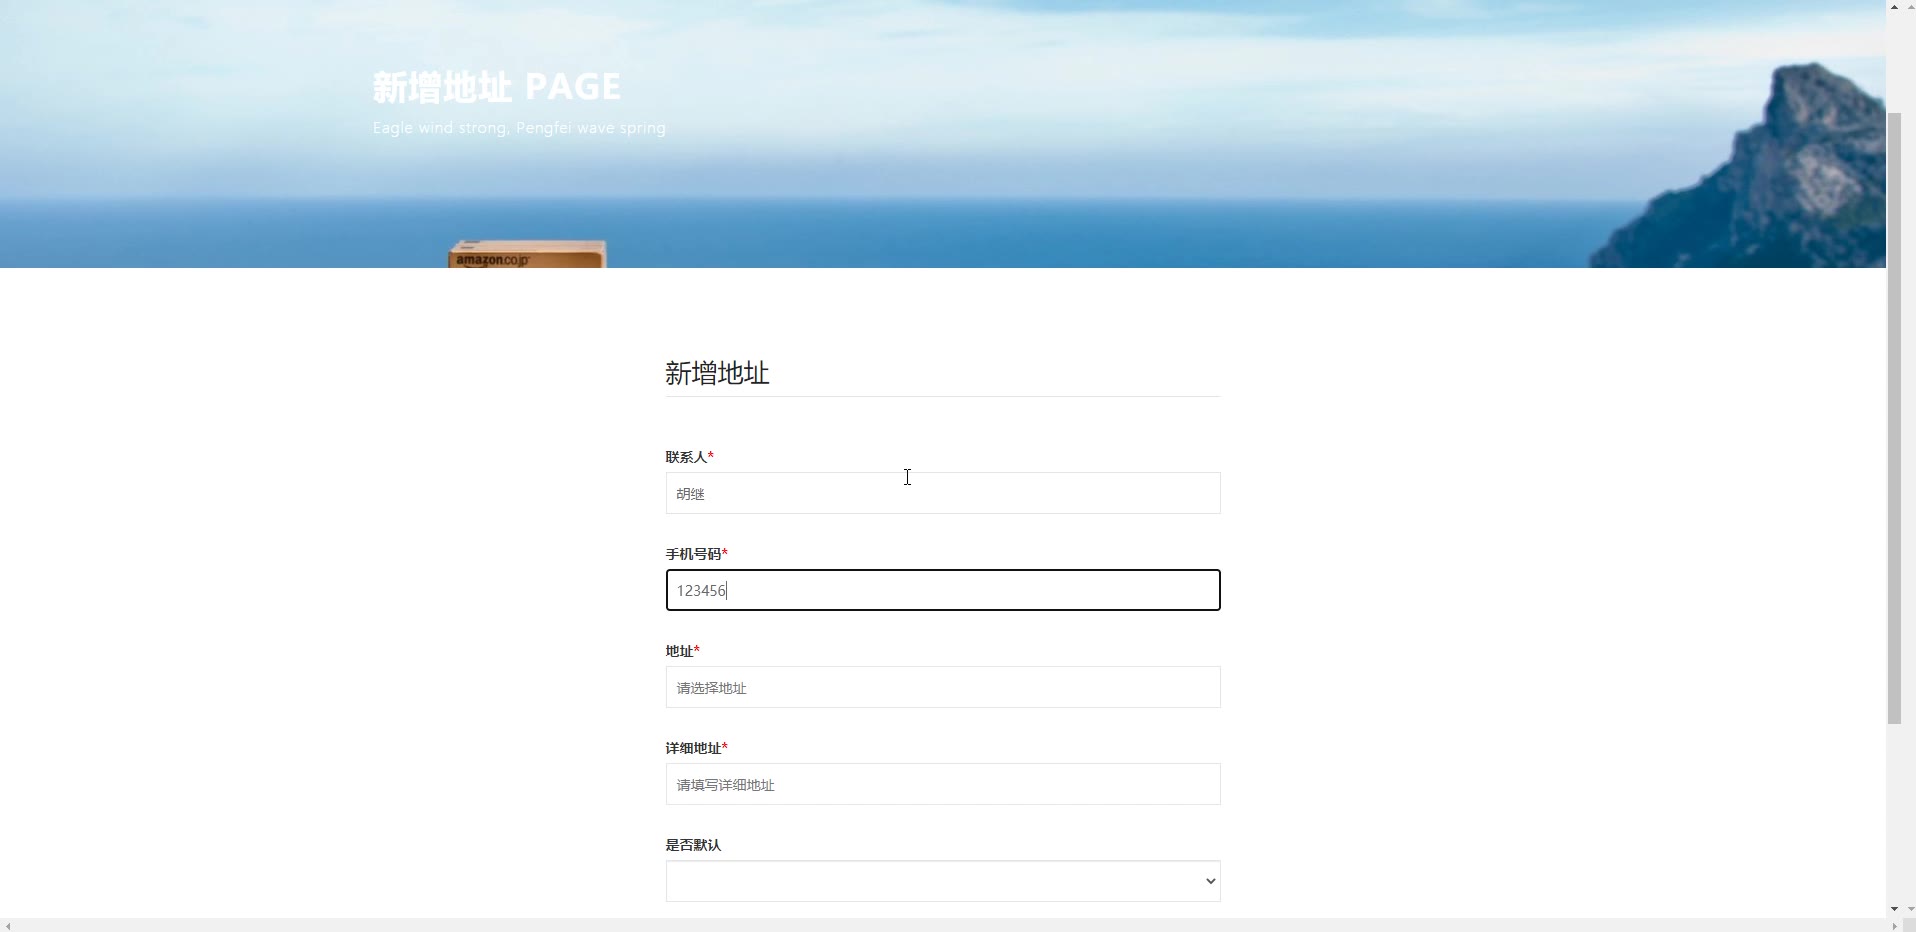1916x932 pixels.
Task: Click the scroll up arrow on vertical scrollbar
Action: coord(1894,7)
